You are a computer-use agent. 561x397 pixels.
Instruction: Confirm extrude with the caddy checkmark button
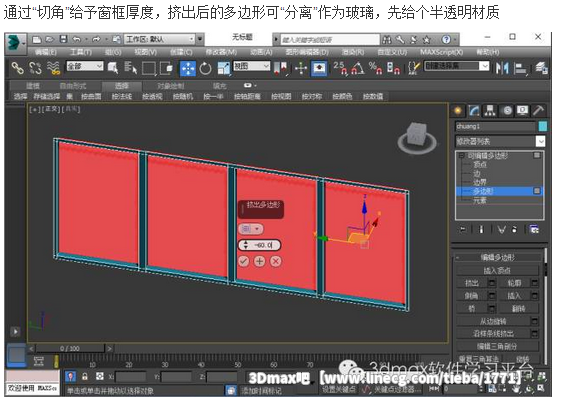(x=244, y=261)
